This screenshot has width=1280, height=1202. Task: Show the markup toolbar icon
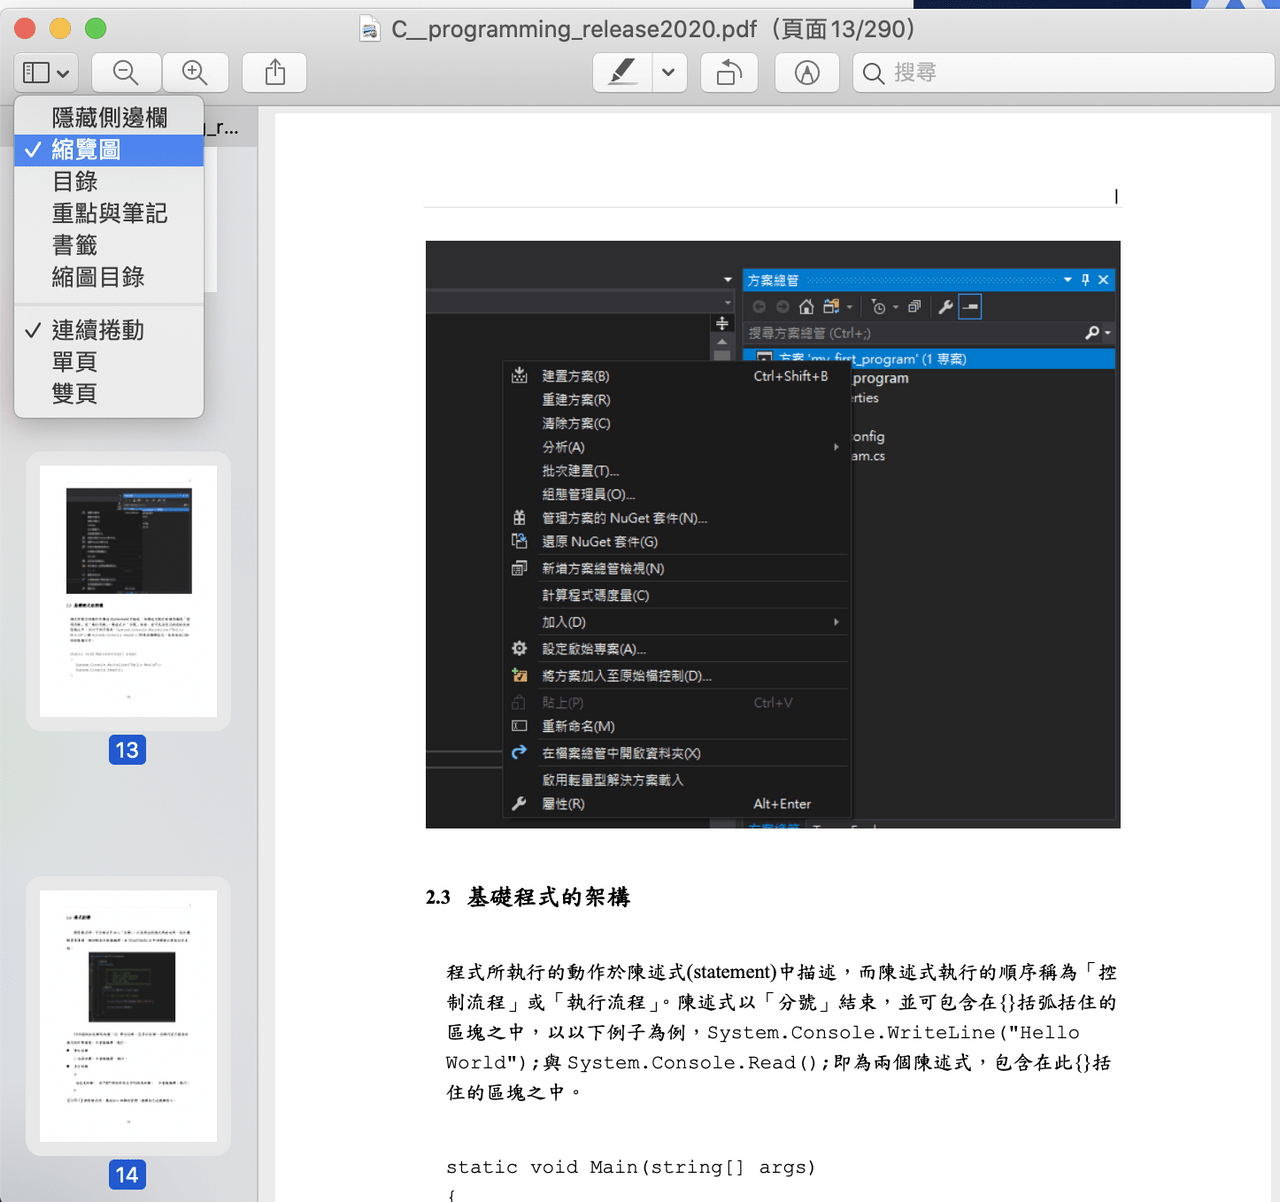[x=807, y=73]
